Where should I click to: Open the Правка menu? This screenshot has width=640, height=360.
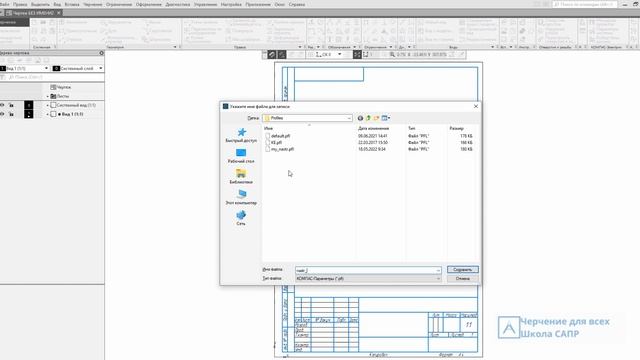20,4
